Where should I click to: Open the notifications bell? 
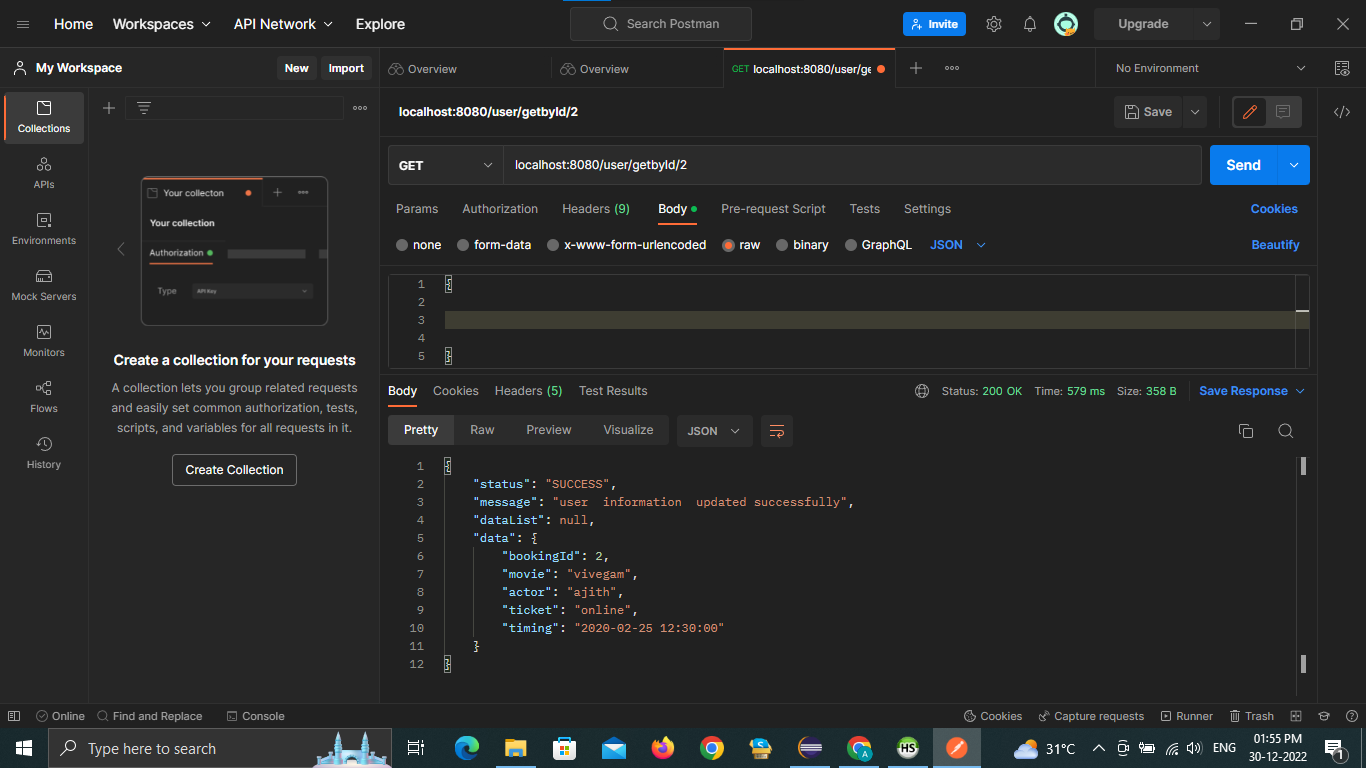click(1030, 24)
